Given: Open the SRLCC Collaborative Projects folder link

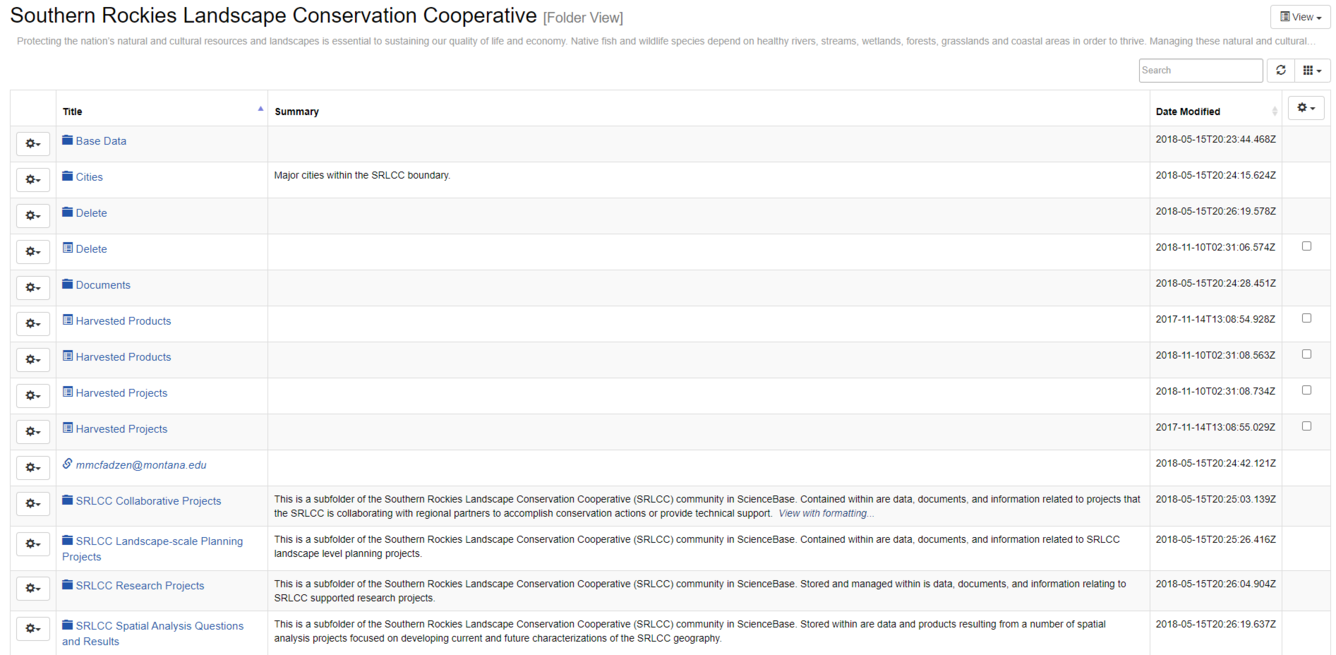Looking at the screenshot, I should [148, 501].
